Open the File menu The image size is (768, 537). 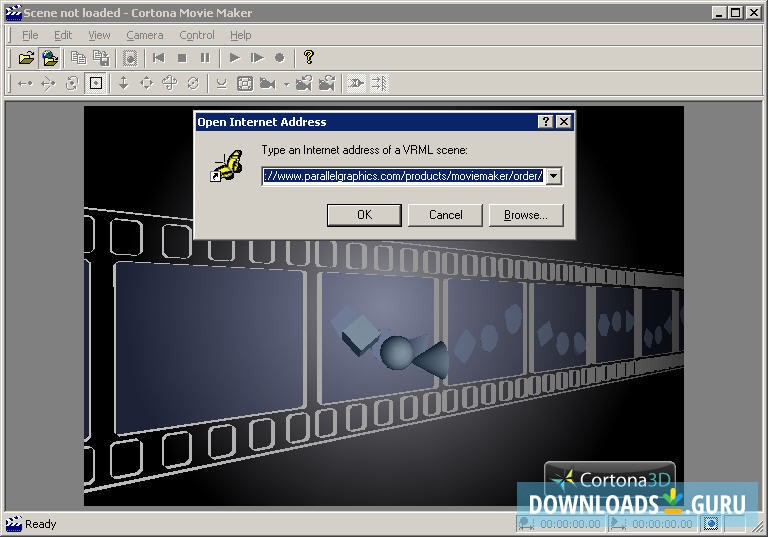click(x=30, y=35)
